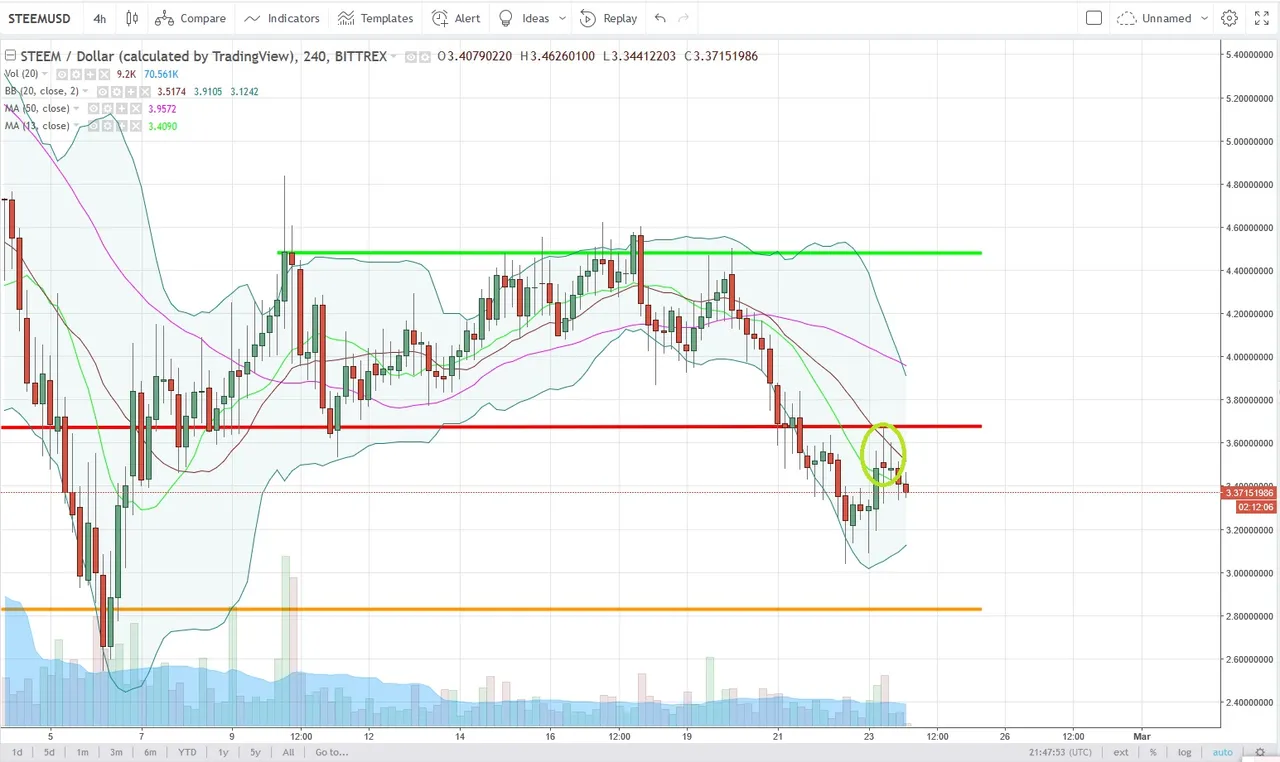Open chart properties gear in top toolbar
The image size is (1280, 762).
click(1230, 18)
